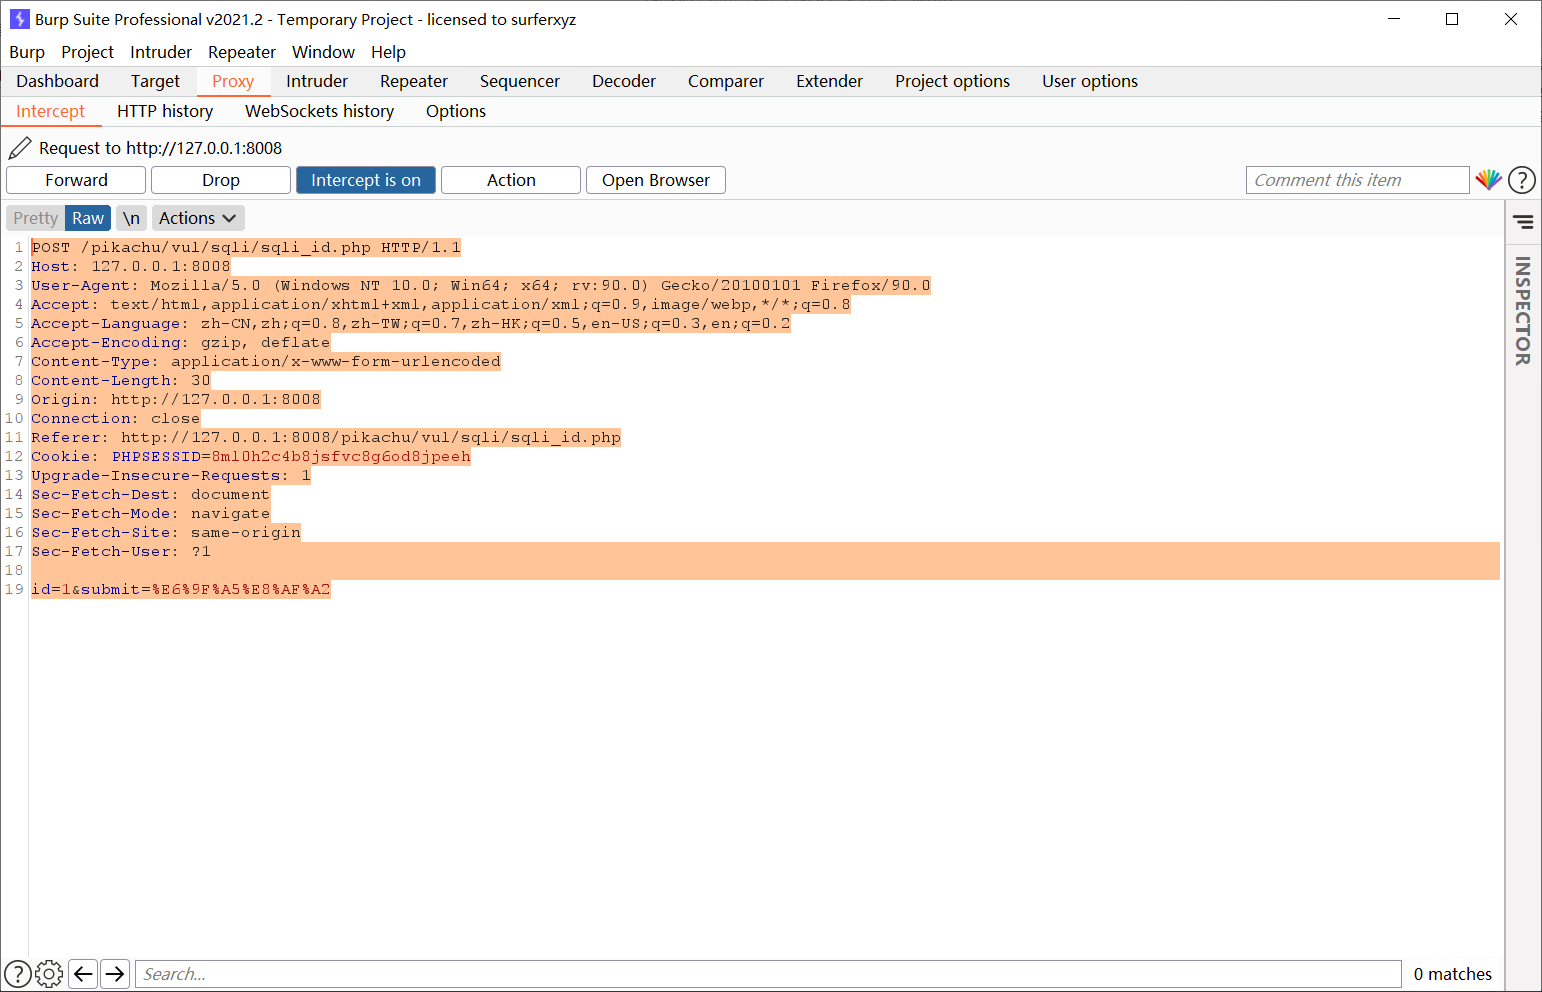Switch to the Repeater tool tab
The height and width of the screenshot is (992, 1542).
pos(414,81)
